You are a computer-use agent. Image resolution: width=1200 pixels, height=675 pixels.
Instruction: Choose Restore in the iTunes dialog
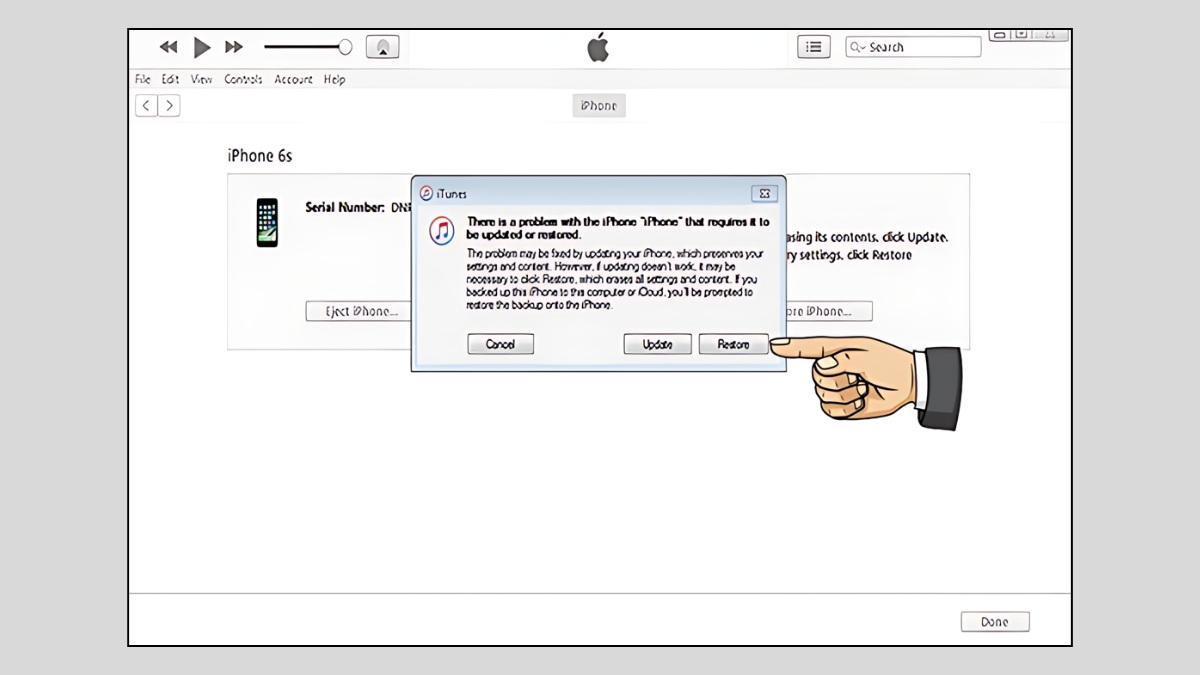[733, 344]
